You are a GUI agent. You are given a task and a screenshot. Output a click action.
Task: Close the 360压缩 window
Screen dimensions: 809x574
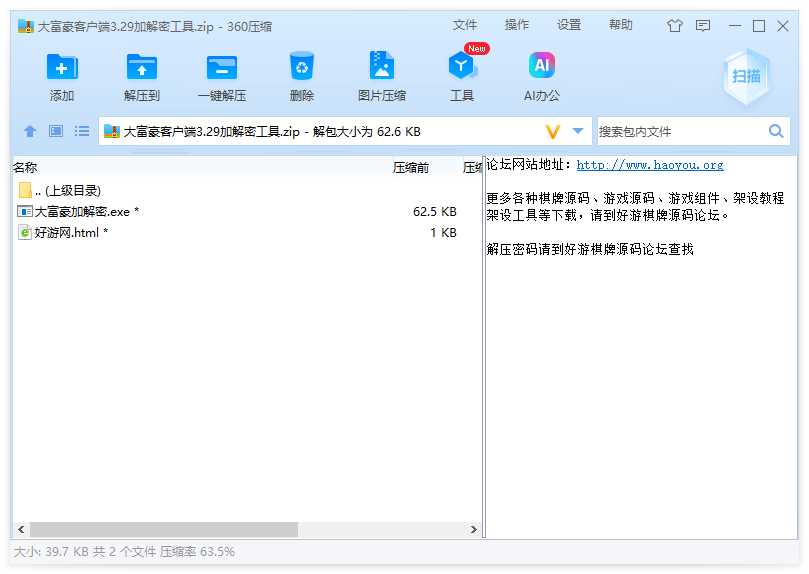783,26
